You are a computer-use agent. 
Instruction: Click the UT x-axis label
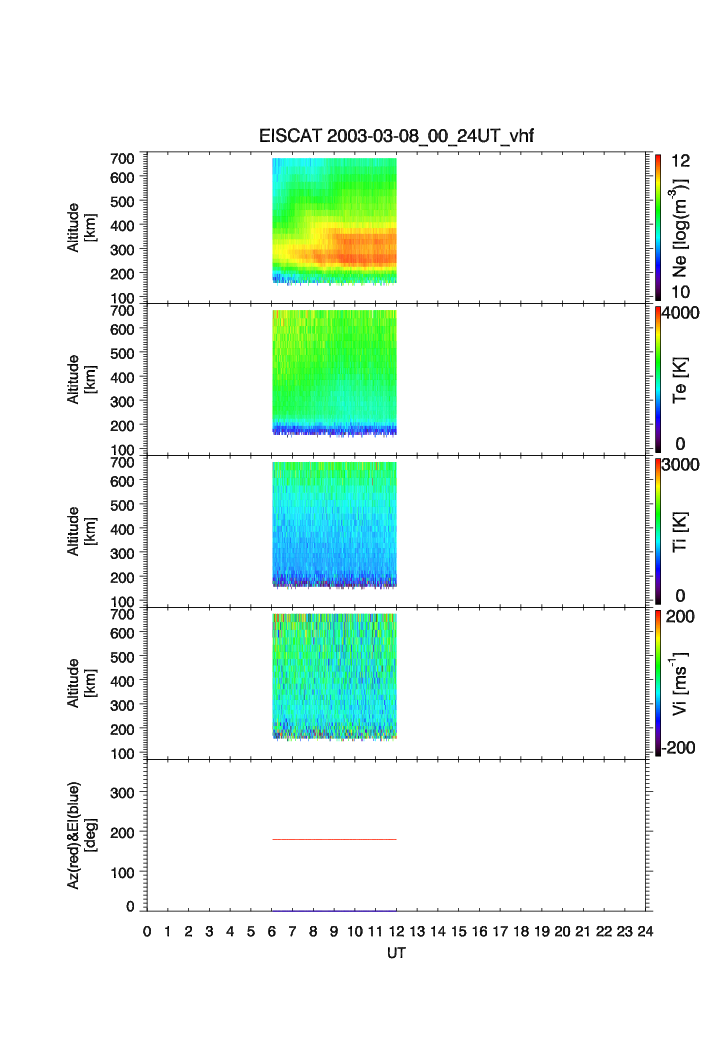[x=397, y=953]
